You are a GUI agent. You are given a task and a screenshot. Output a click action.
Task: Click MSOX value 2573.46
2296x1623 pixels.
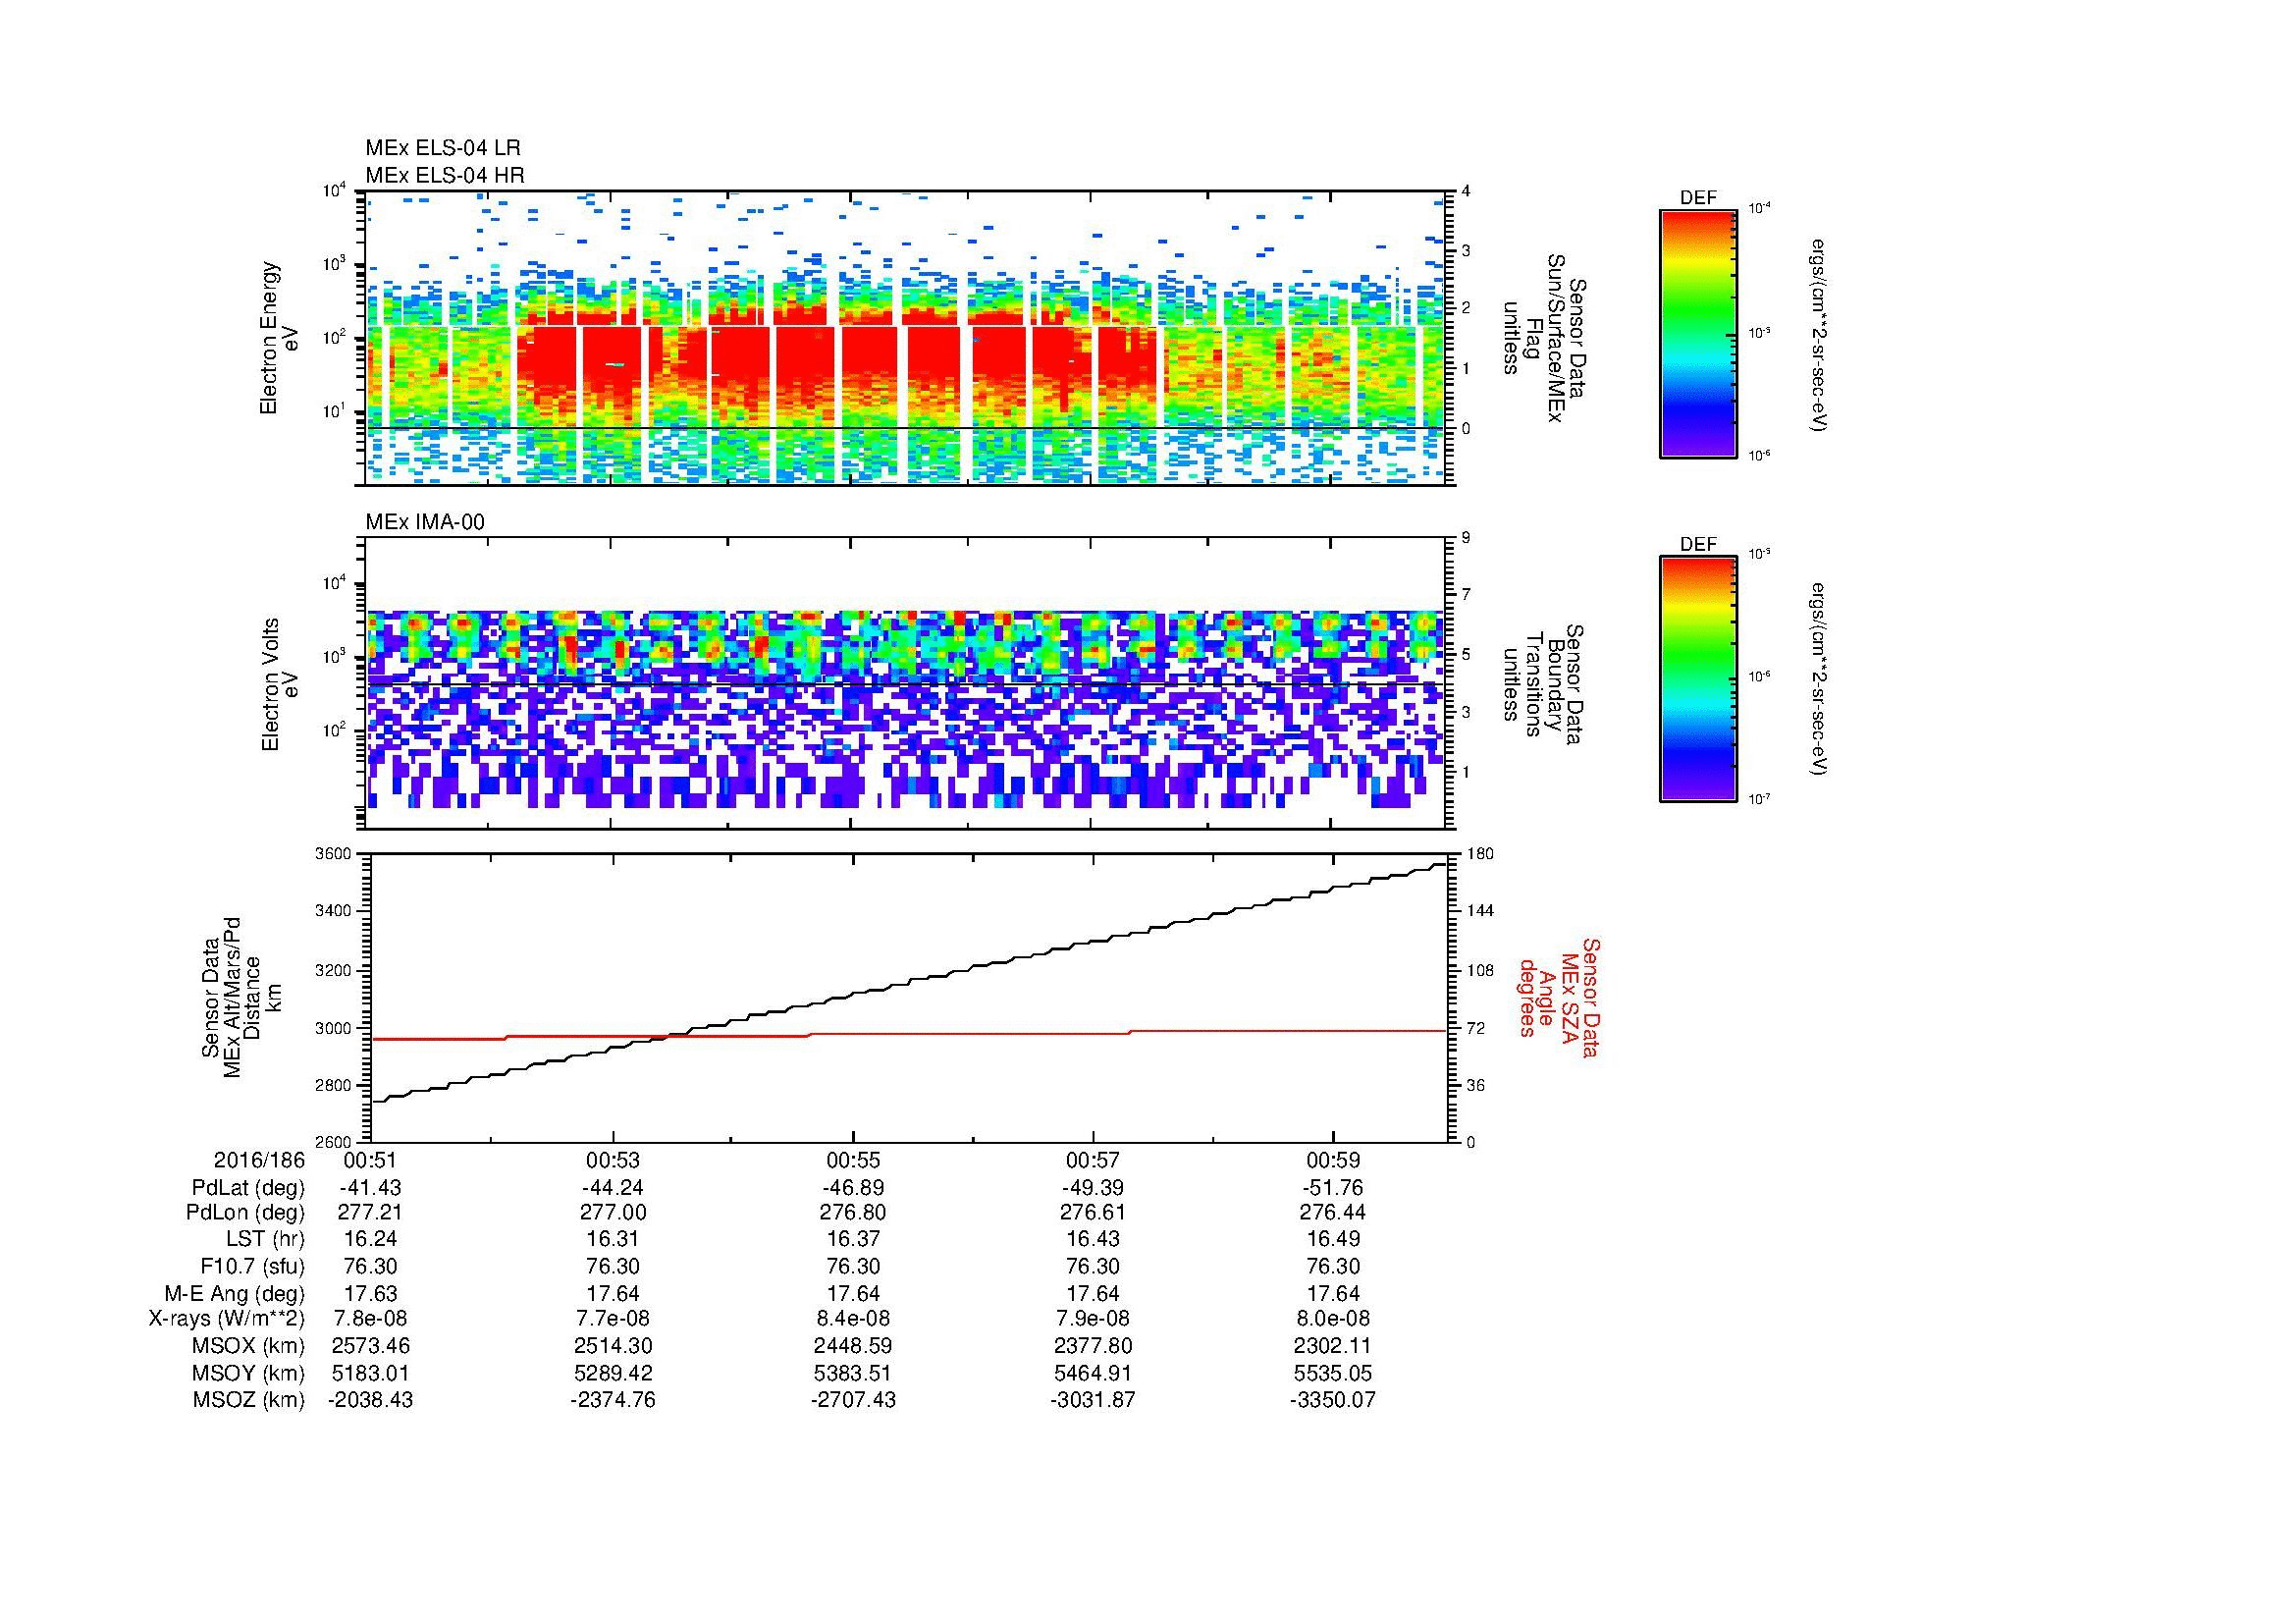(x=371, y=1346)
